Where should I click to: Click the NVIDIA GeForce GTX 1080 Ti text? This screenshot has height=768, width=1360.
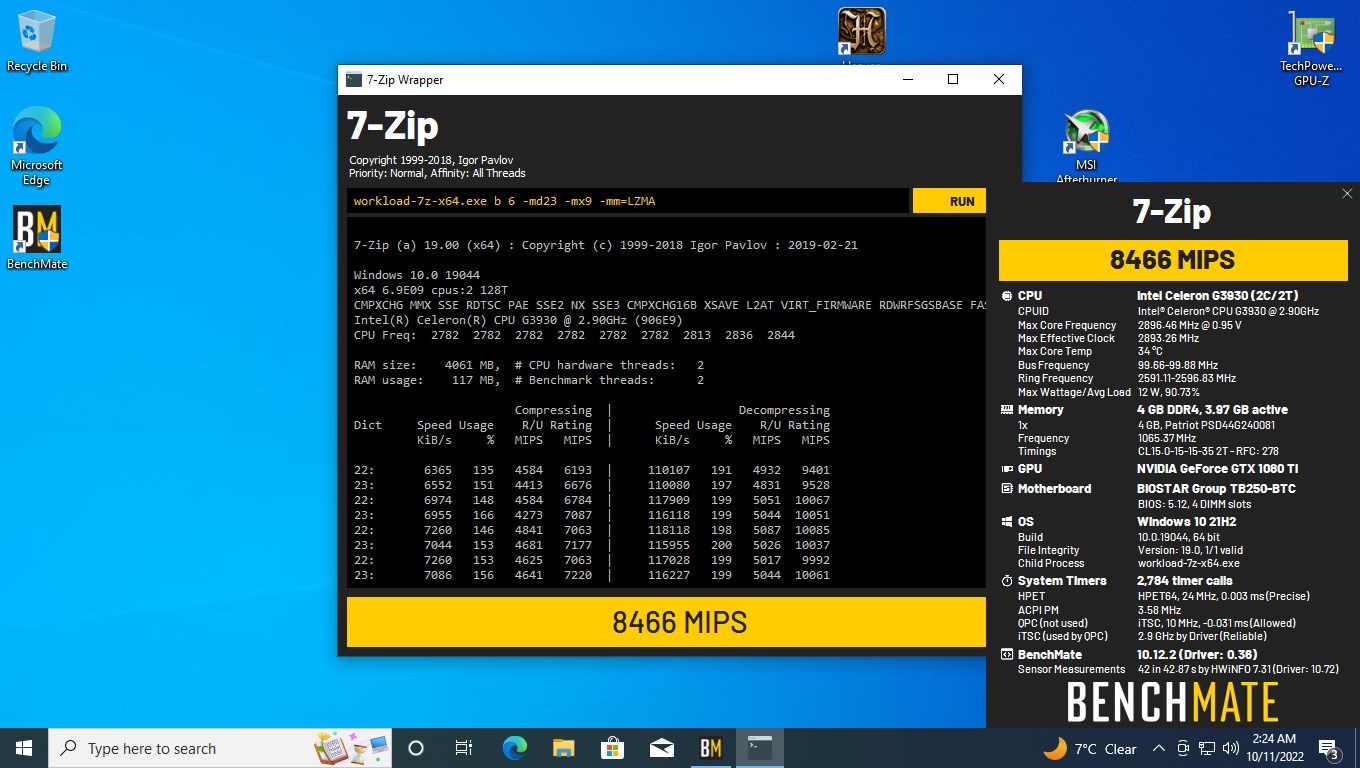pos(1215,469)
